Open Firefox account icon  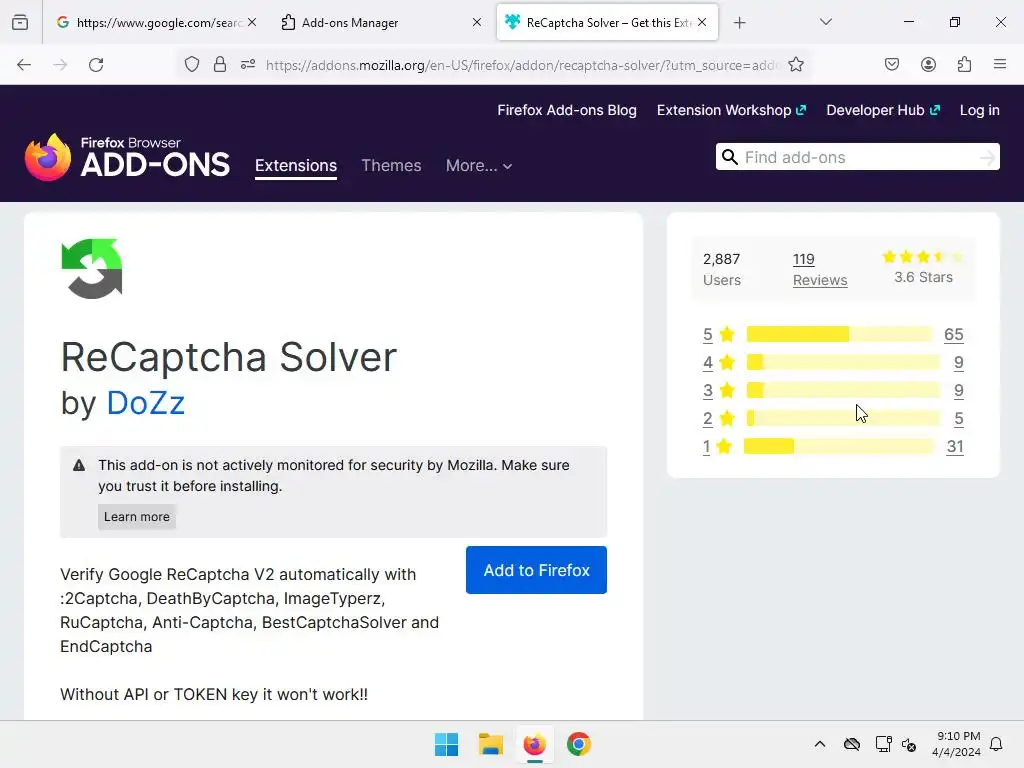tap(928, 65)
